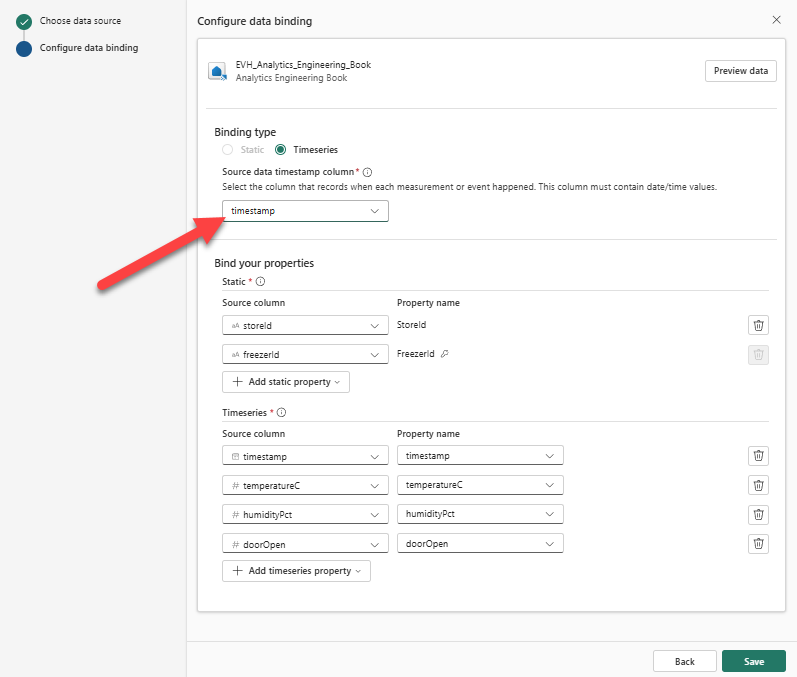Viewport: 797px width, 677px height.
Task: Select the Timeseries binding type
Action: 281,150
